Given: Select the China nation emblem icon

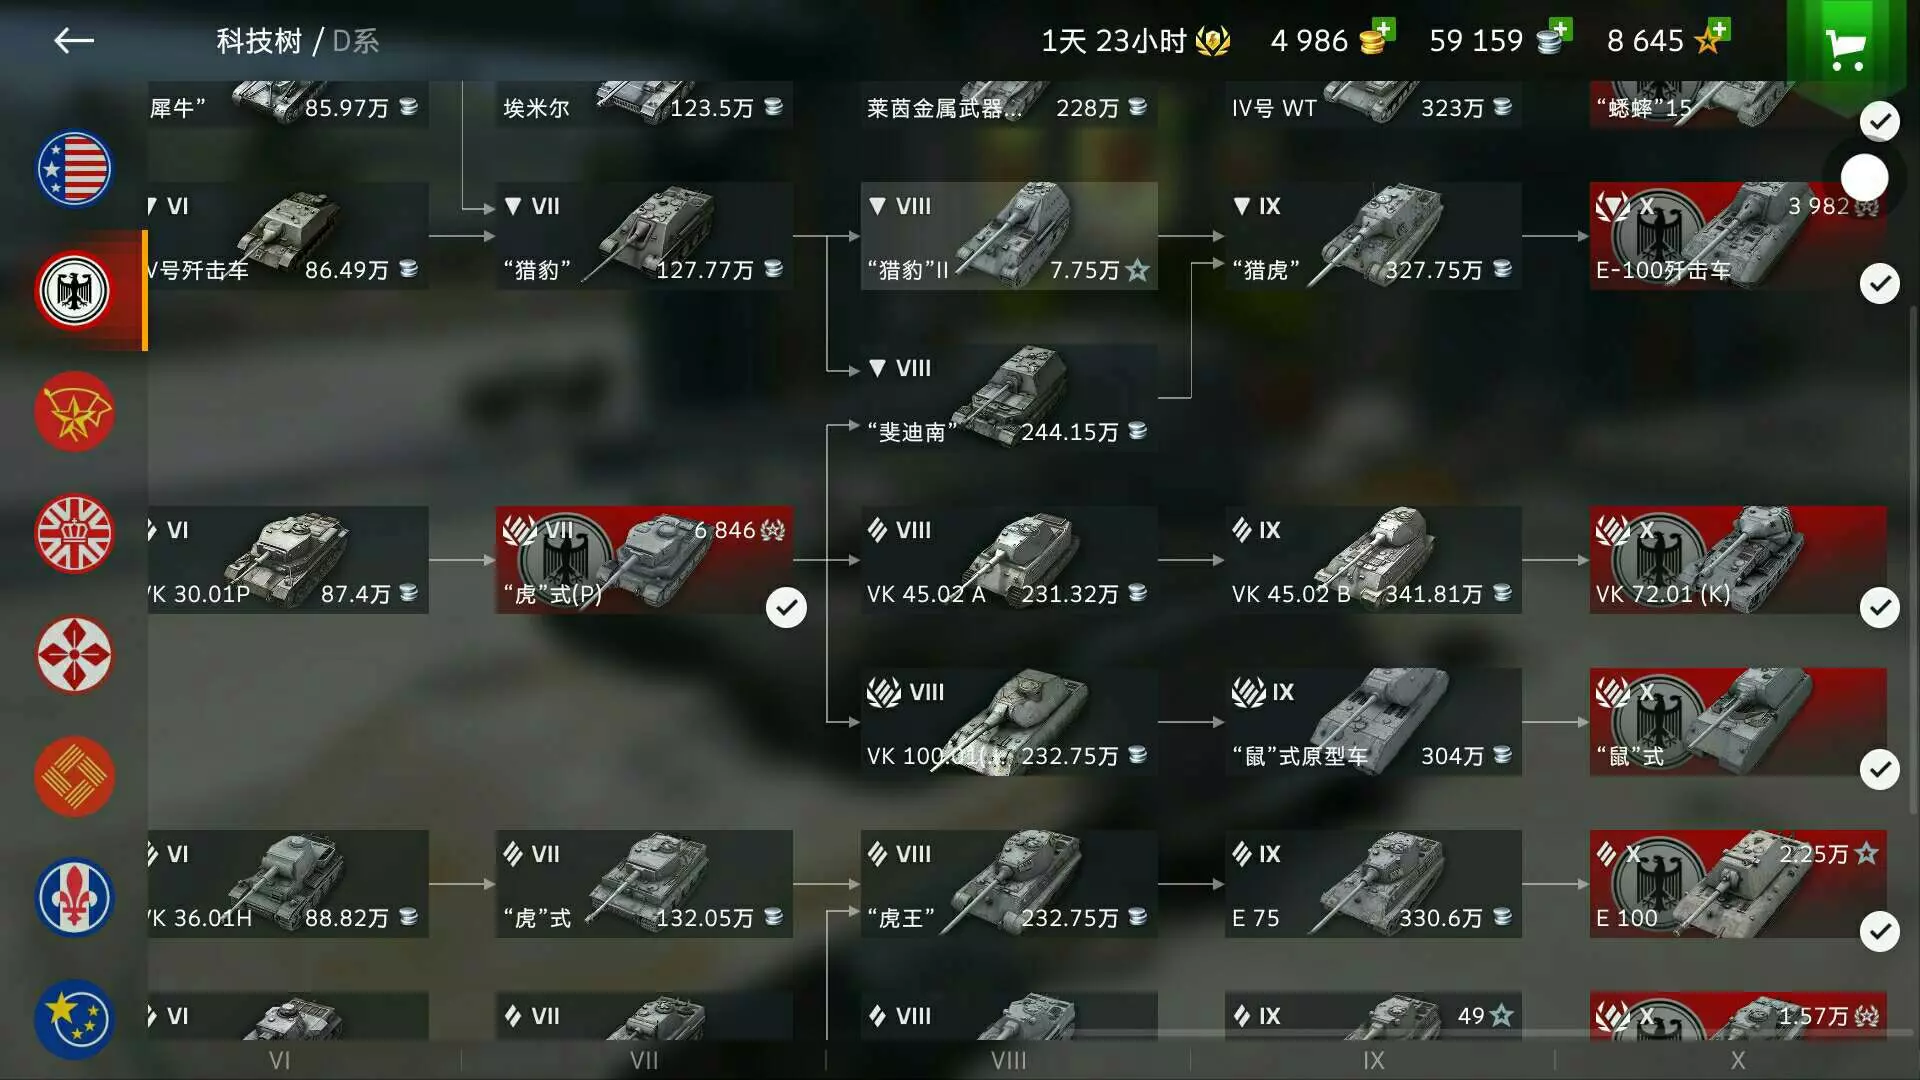Looking at the screenshot, I should point(74,776).
